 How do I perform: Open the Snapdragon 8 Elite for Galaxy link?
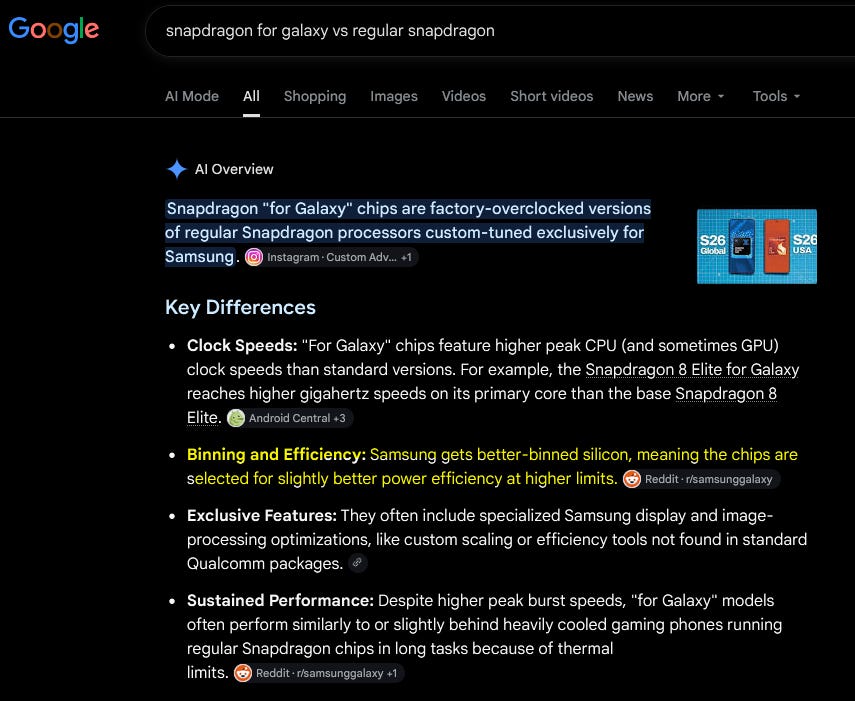[692, 370]
